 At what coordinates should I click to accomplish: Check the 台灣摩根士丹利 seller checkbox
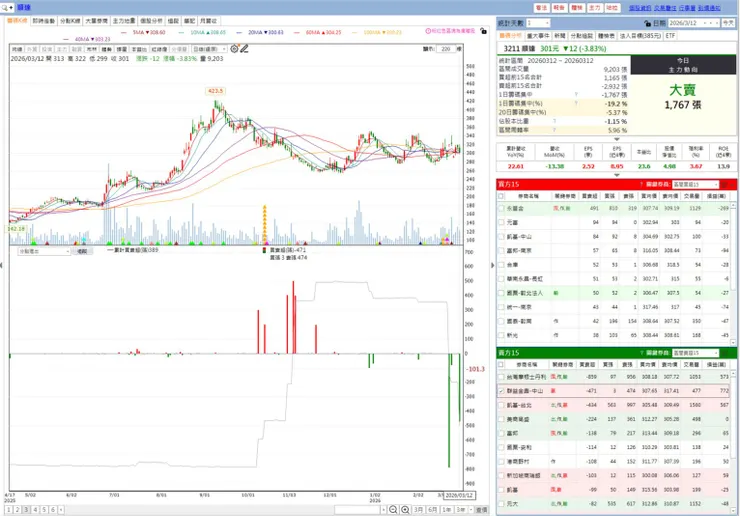click(x=501, y=377)
